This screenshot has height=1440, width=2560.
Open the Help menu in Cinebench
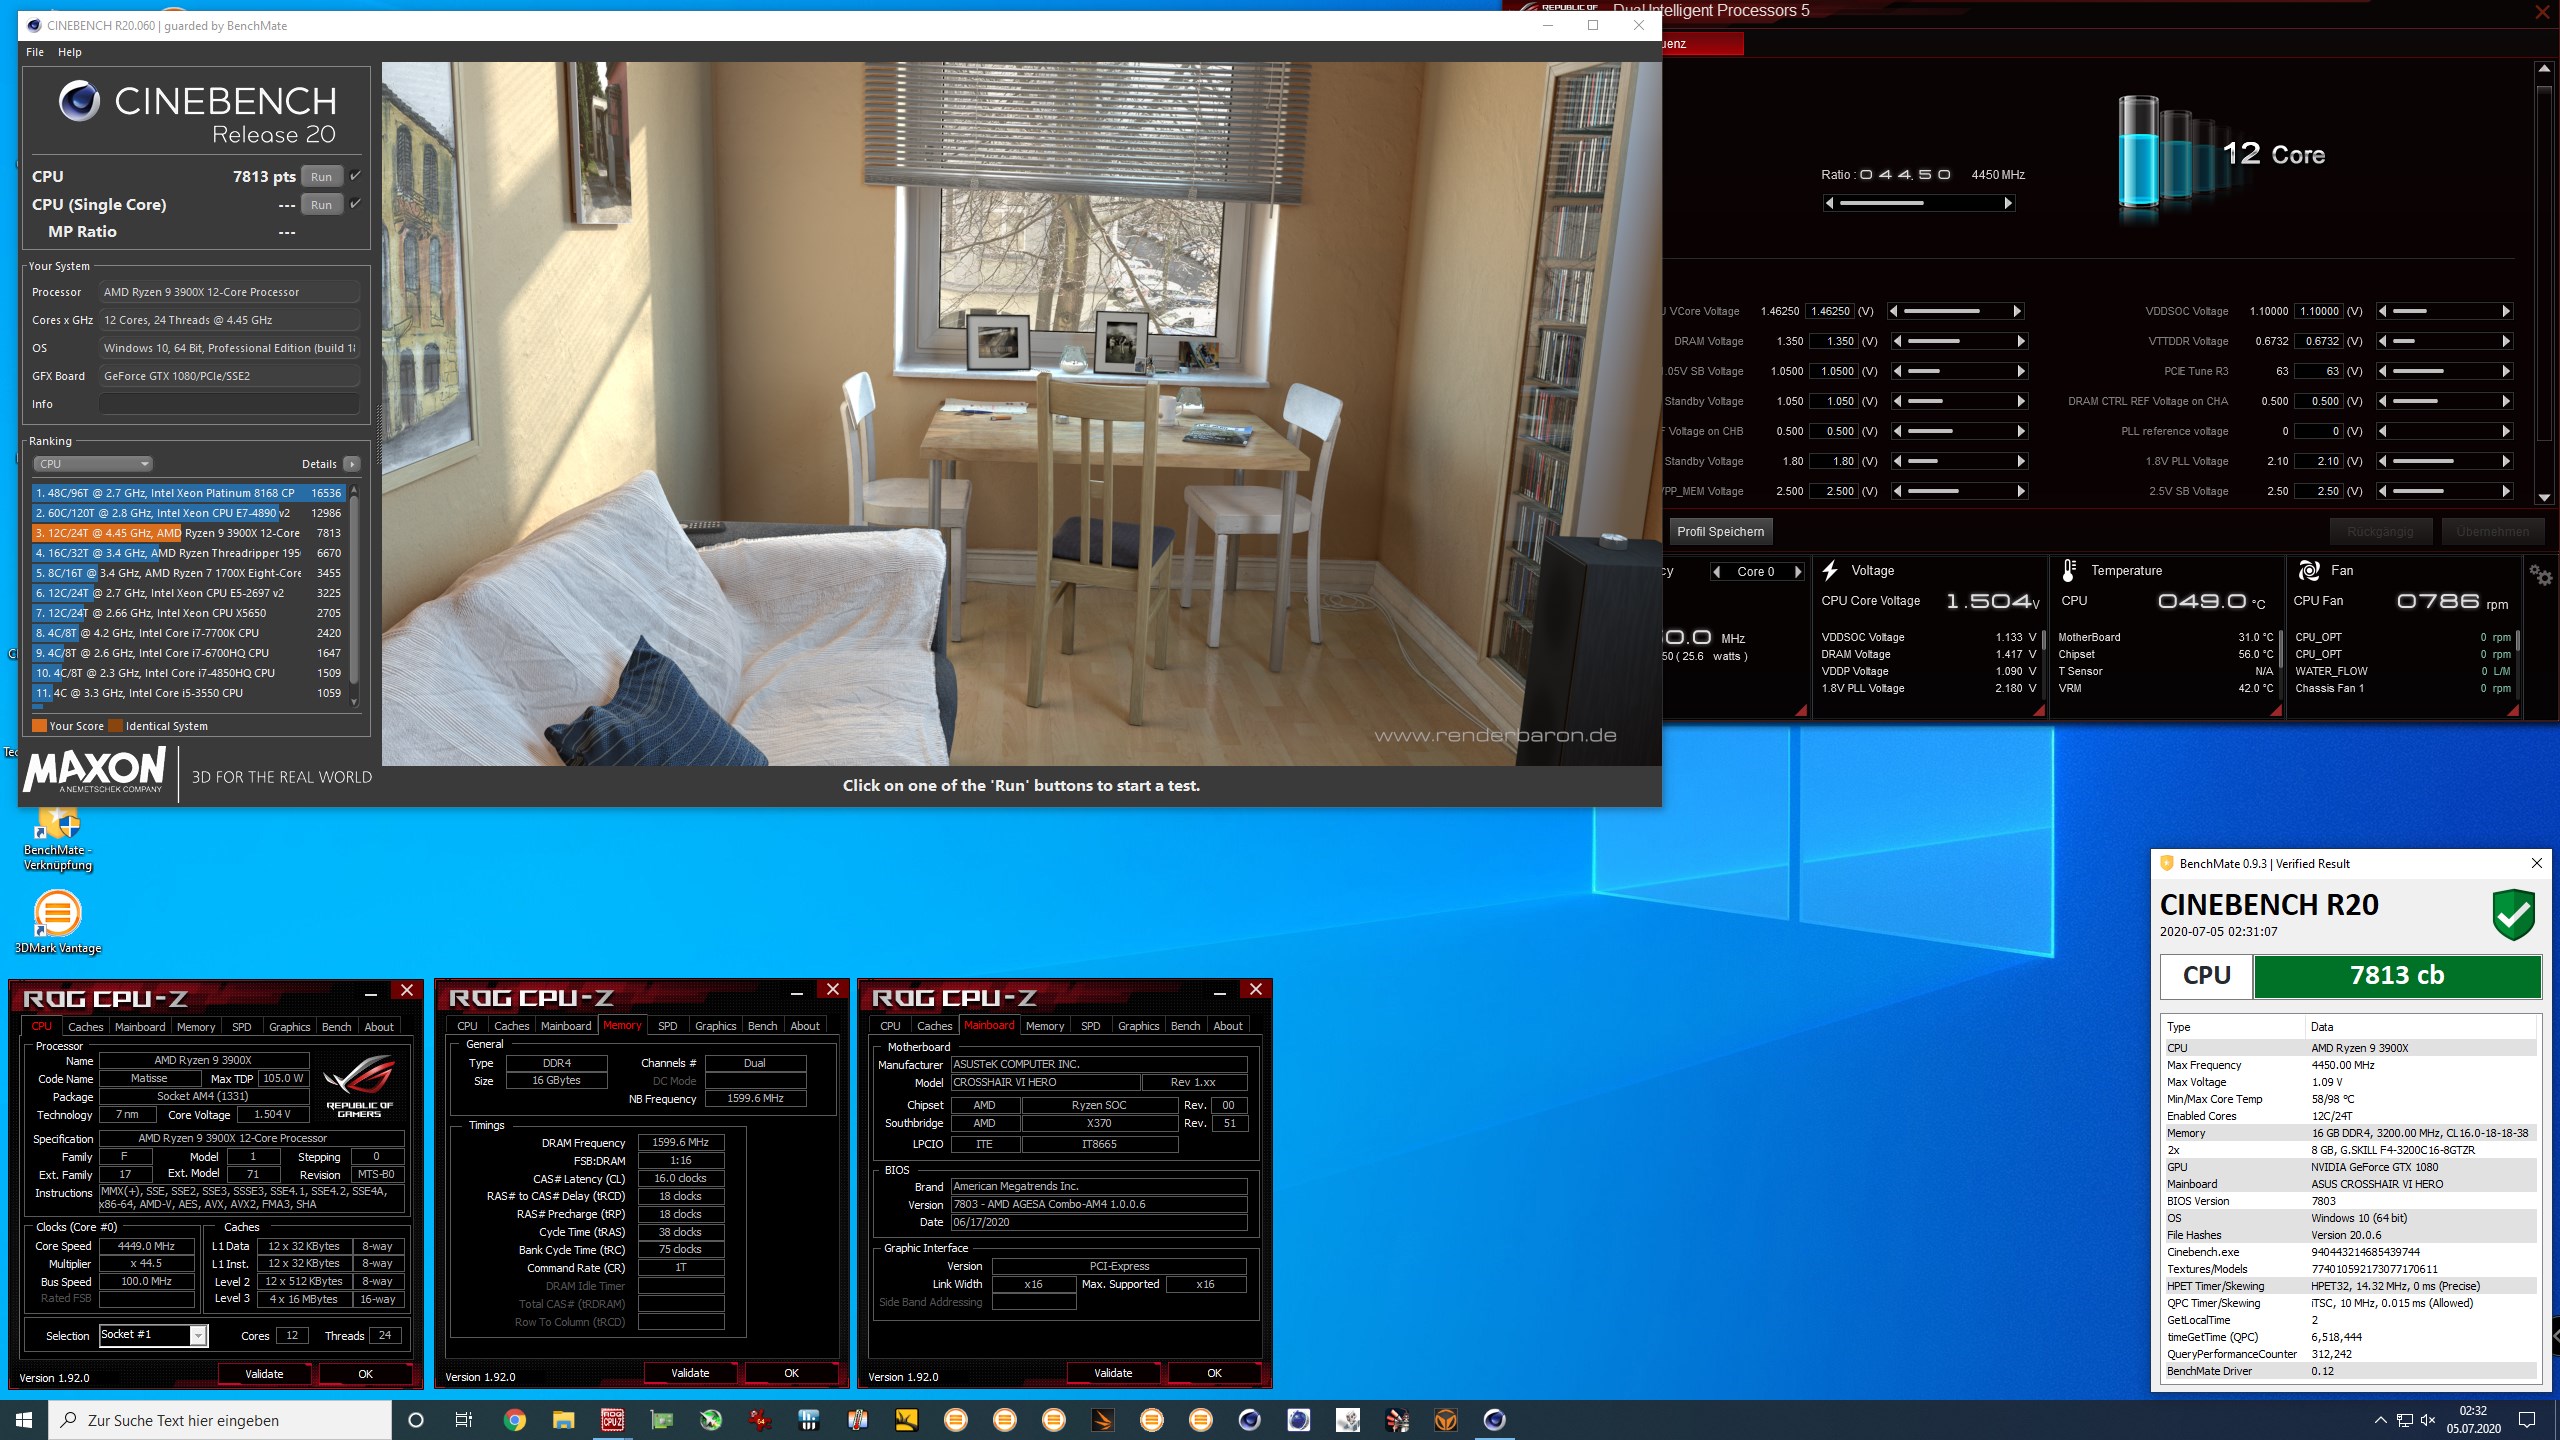click(70, 52)
